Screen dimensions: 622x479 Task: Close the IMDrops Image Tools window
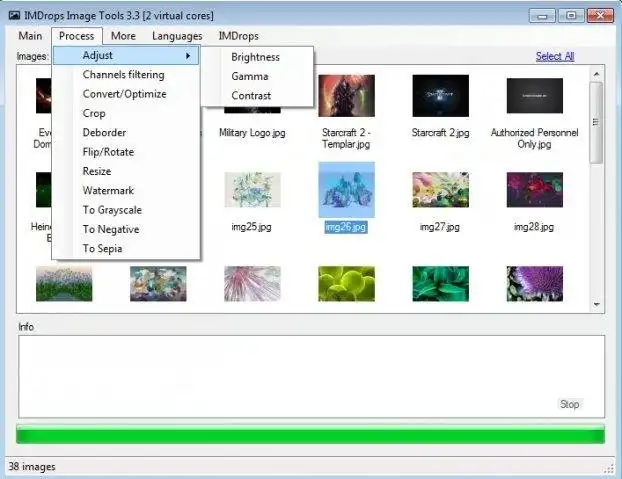pos(600,16)
